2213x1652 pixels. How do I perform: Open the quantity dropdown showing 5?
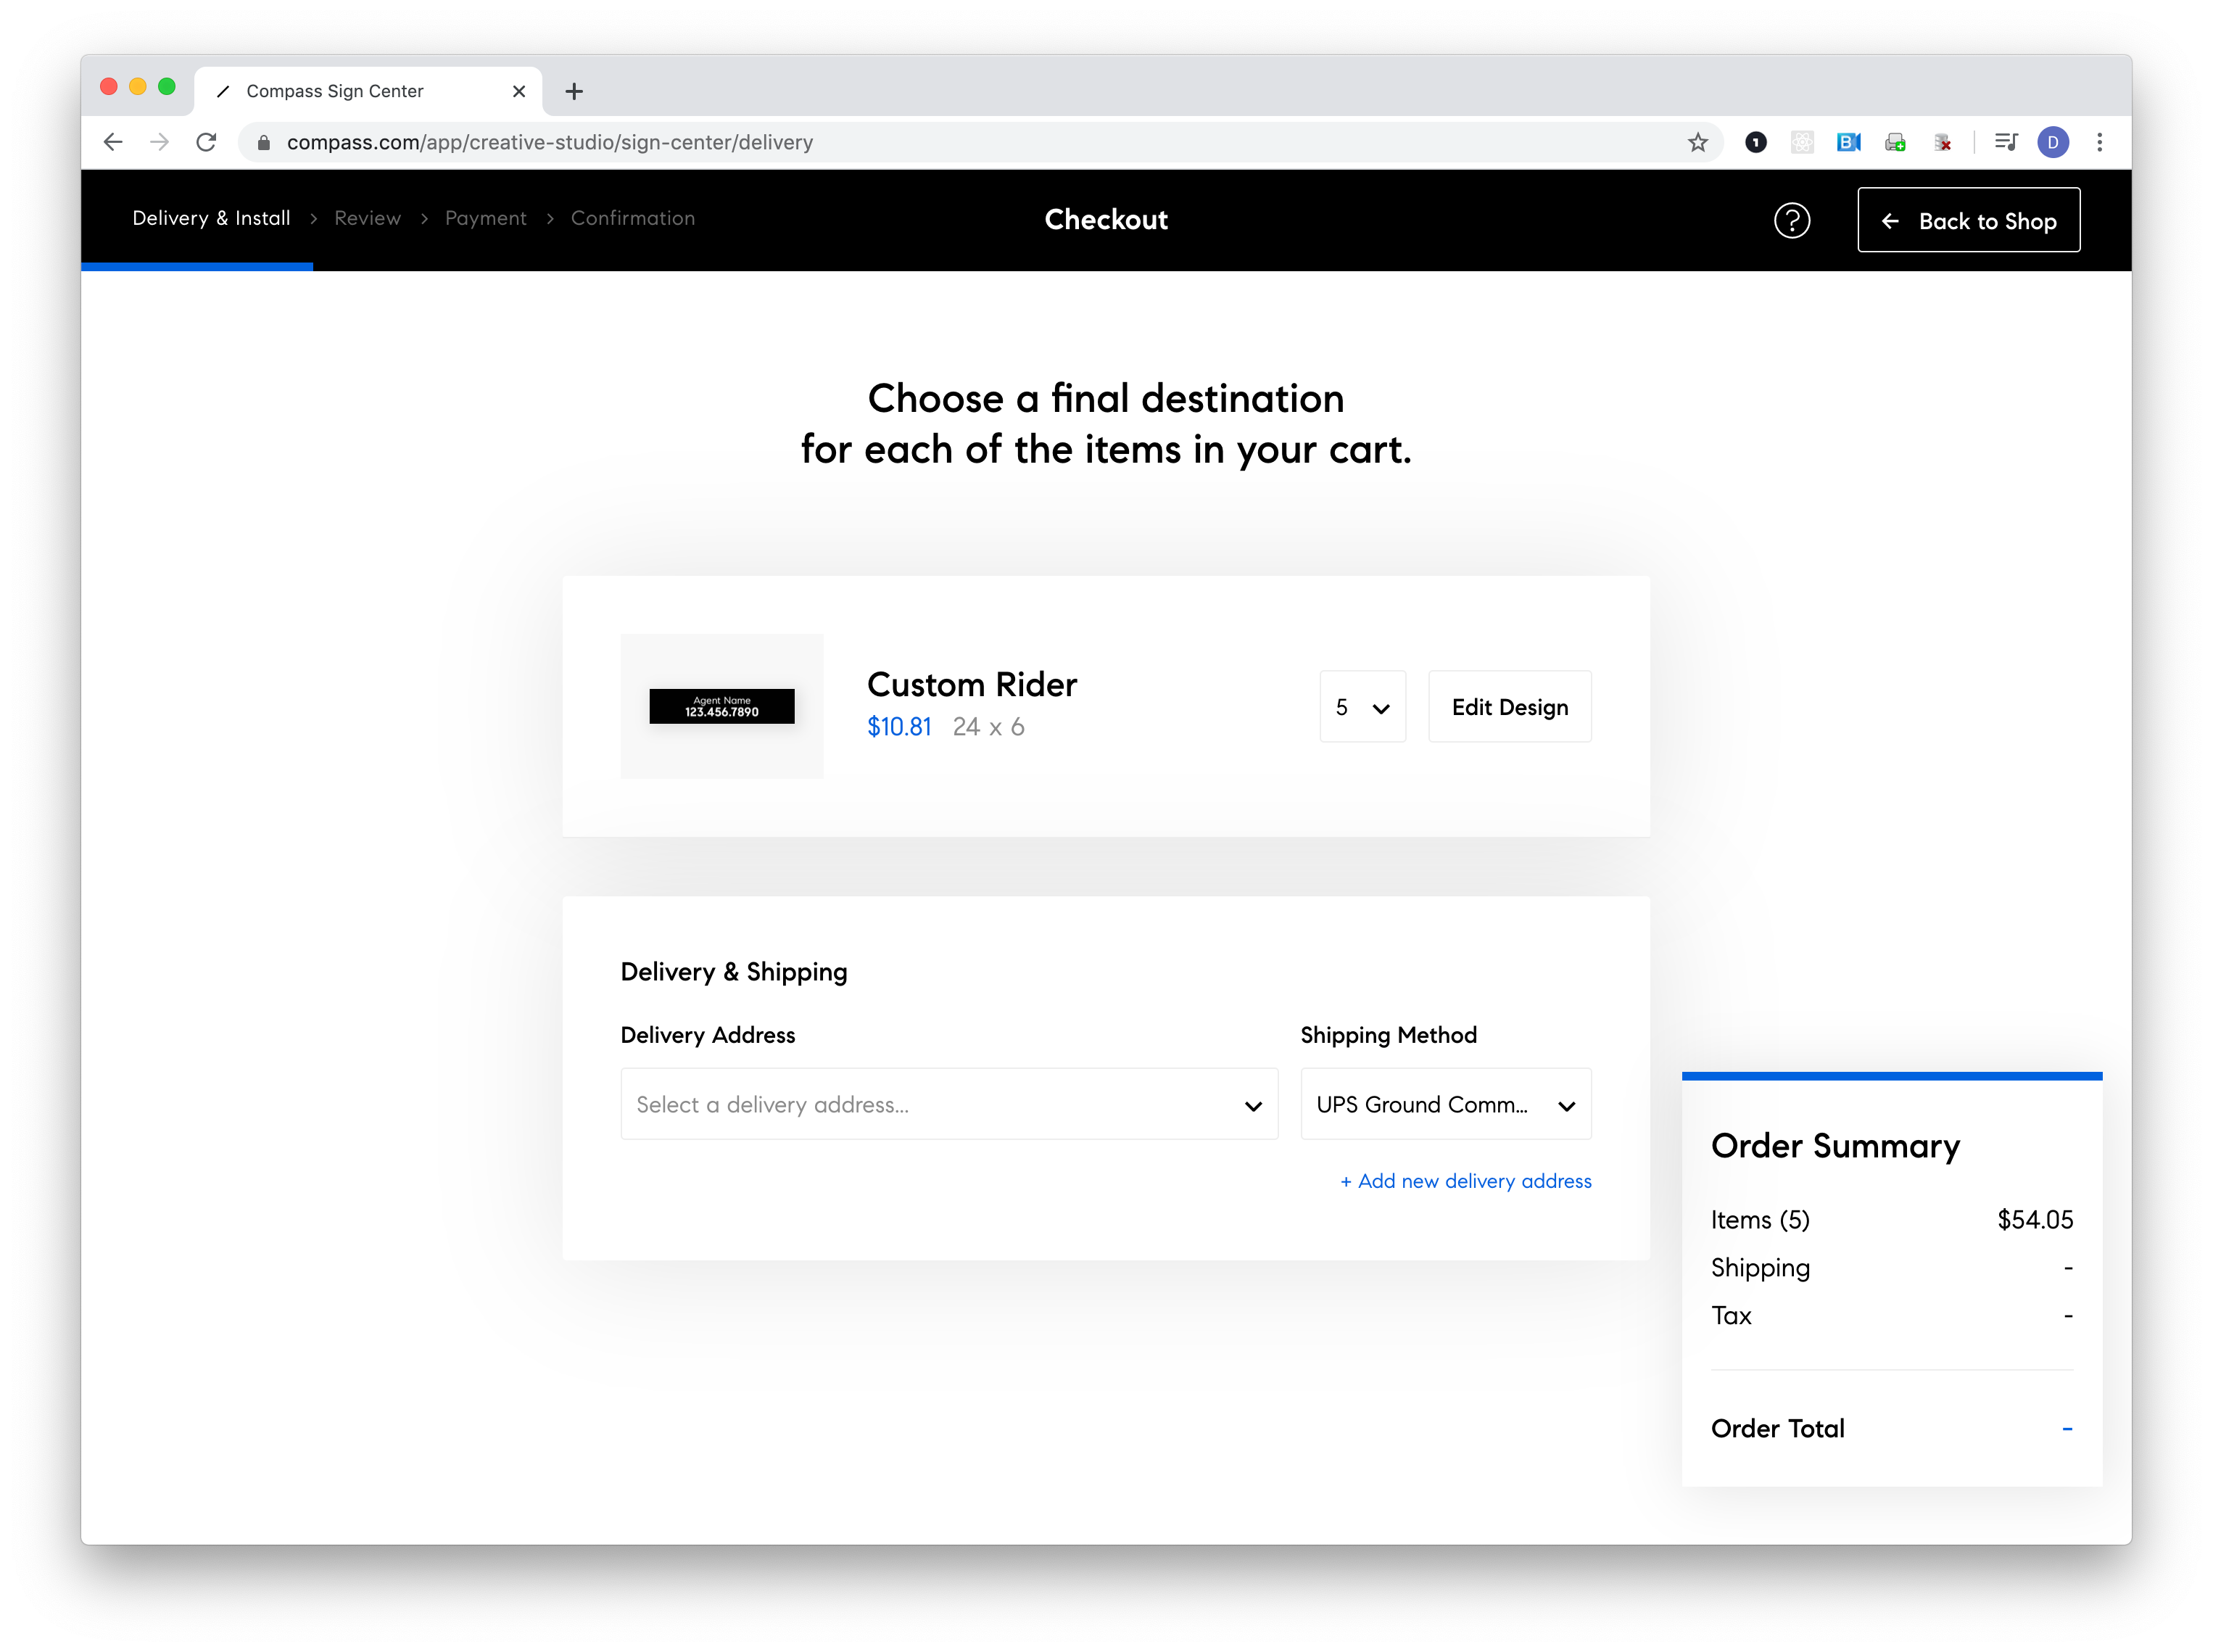pyautogui.click(x=1362, y=707)
